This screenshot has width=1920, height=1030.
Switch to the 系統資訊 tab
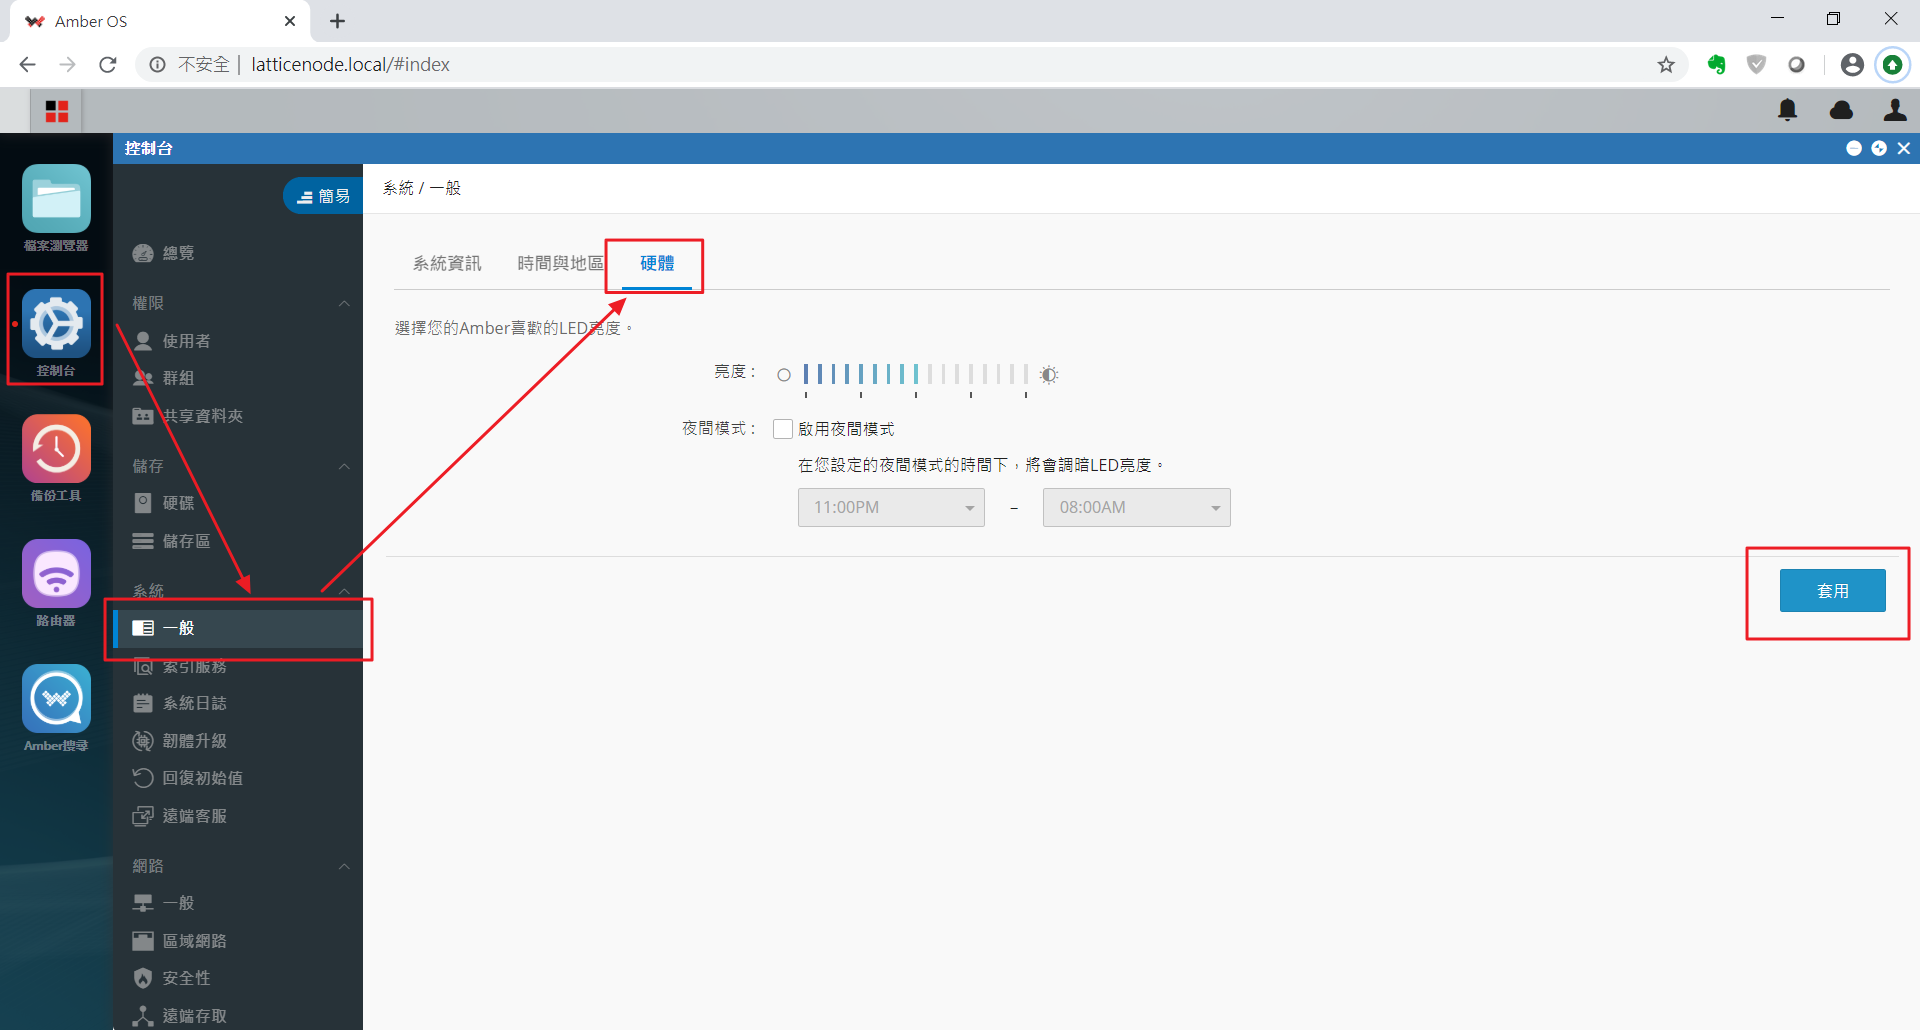447,263
